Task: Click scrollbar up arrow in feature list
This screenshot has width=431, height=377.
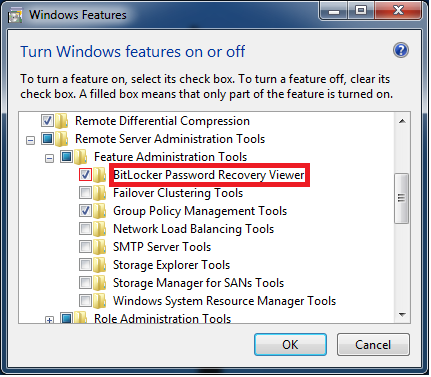Action: [x=402, y=121]
